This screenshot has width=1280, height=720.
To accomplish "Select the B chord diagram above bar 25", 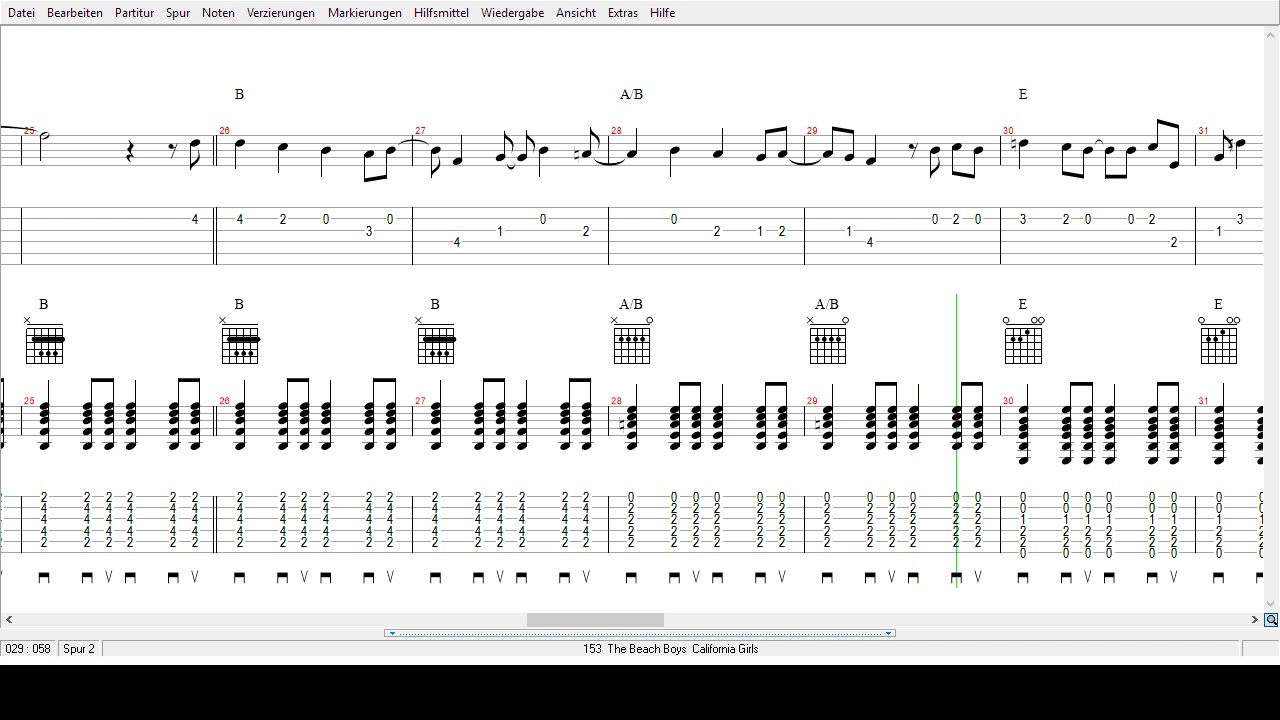I will click(43, 340).
